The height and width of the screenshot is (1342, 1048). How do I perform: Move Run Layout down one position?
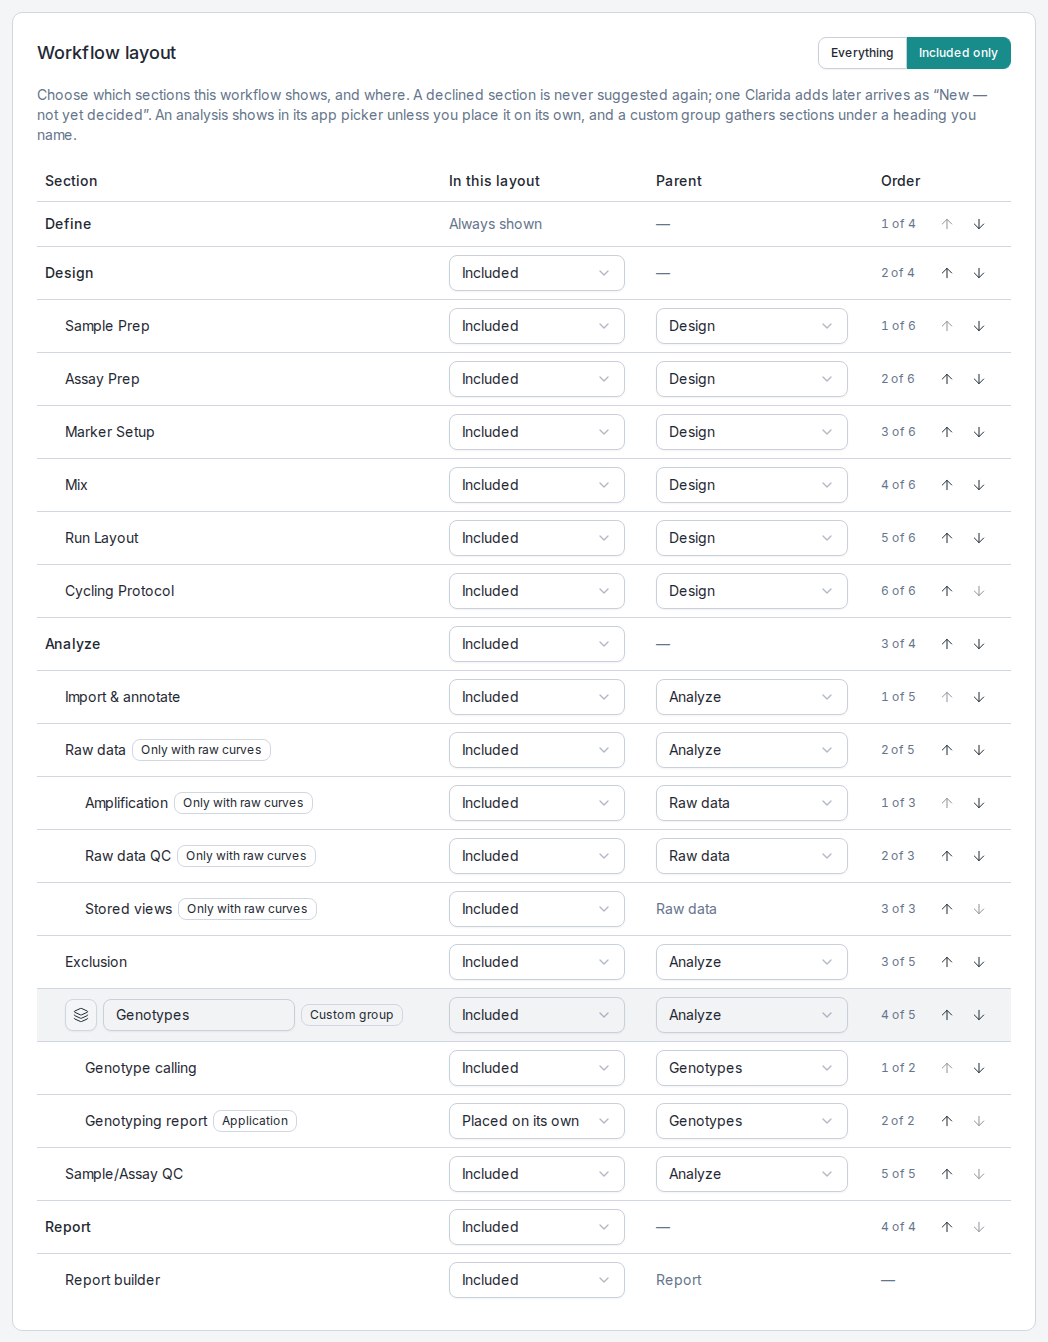979,538
